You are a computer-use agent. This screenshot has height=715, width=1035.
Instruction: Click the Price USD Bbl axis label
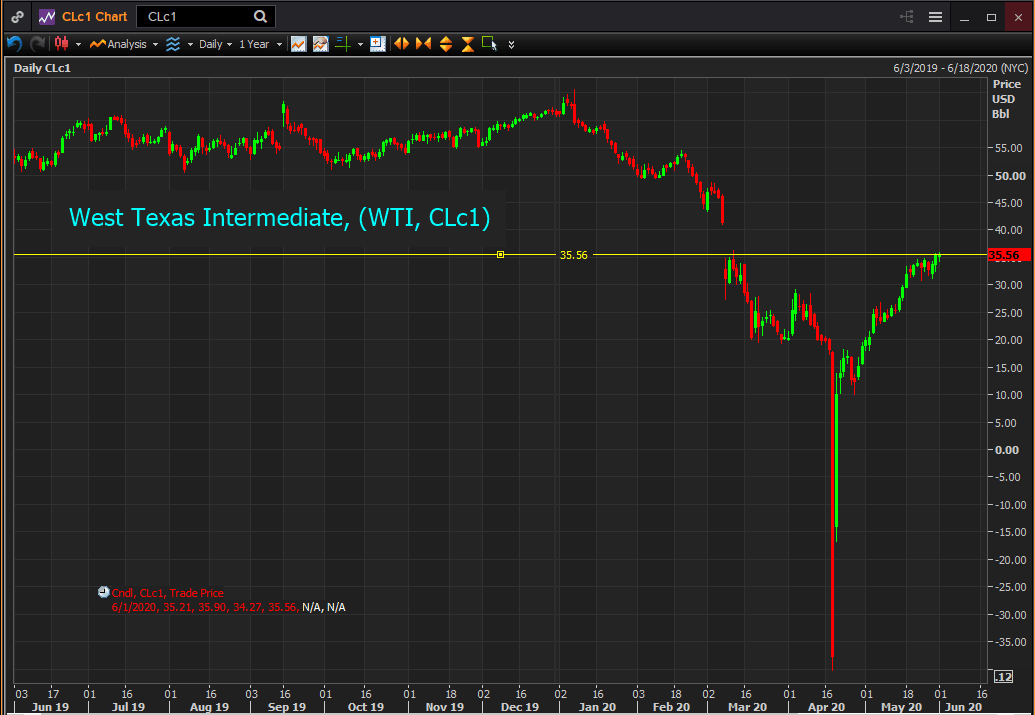pyautogui.click(x=1006, y=99)
